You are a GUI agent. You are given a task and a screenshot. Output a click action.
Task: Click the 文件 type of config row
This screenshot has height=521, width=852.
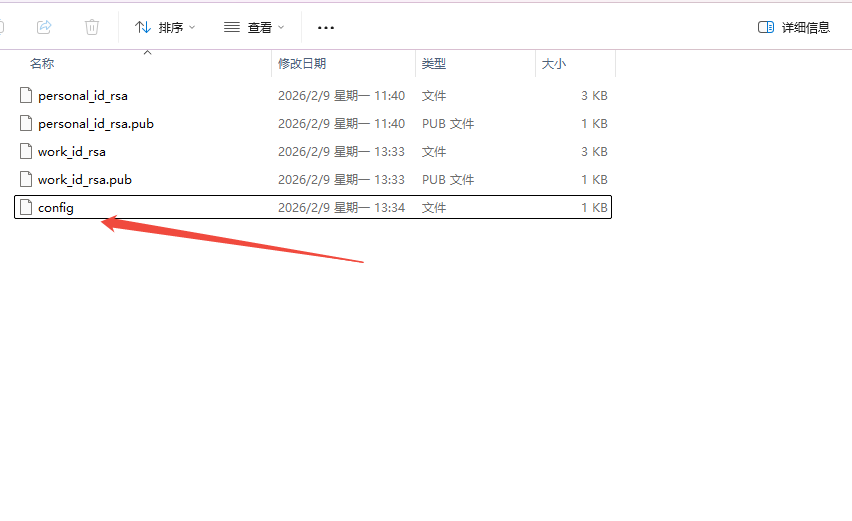(434, 208)
